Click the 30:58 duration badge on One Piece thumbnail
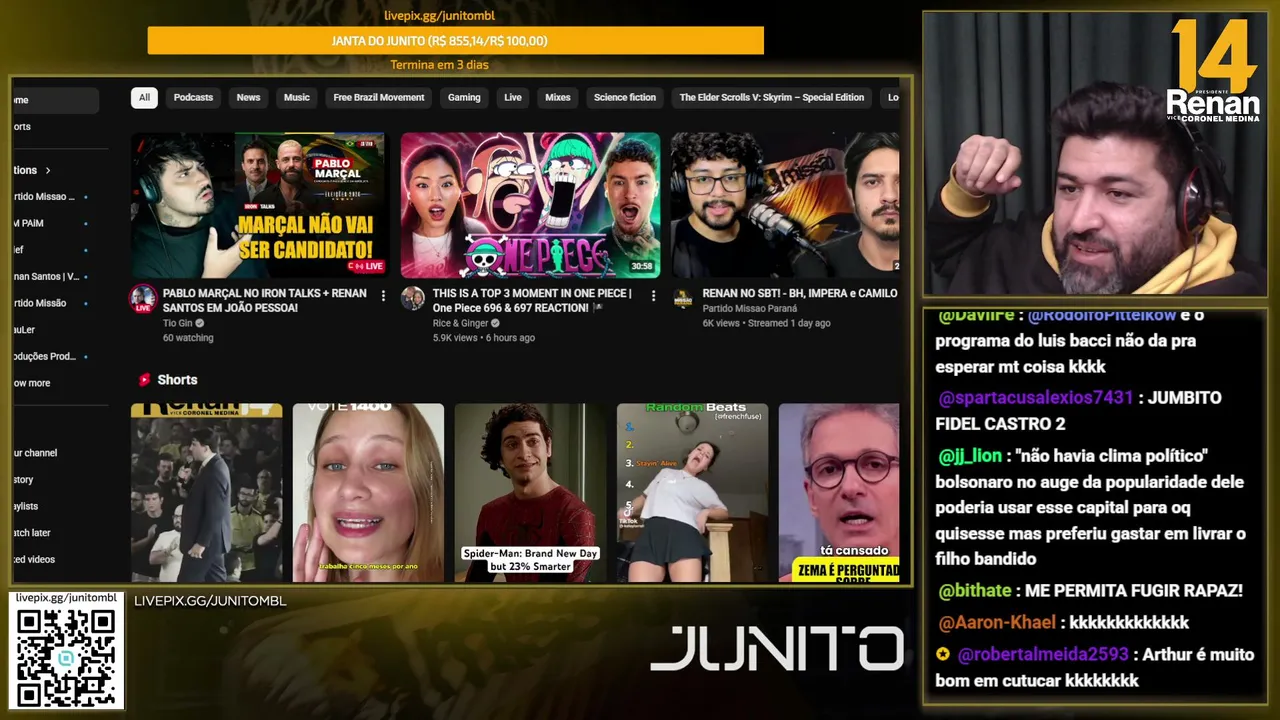The height and width of the screenshot is (720, 1280). click(x=642, y=266)
